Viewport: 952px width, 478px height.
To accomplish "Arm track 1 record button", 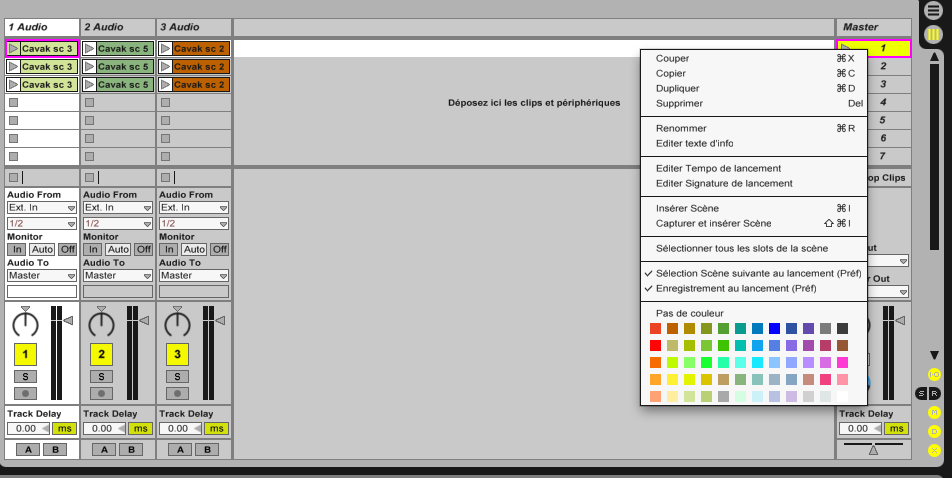I will [x=25, y=393].
